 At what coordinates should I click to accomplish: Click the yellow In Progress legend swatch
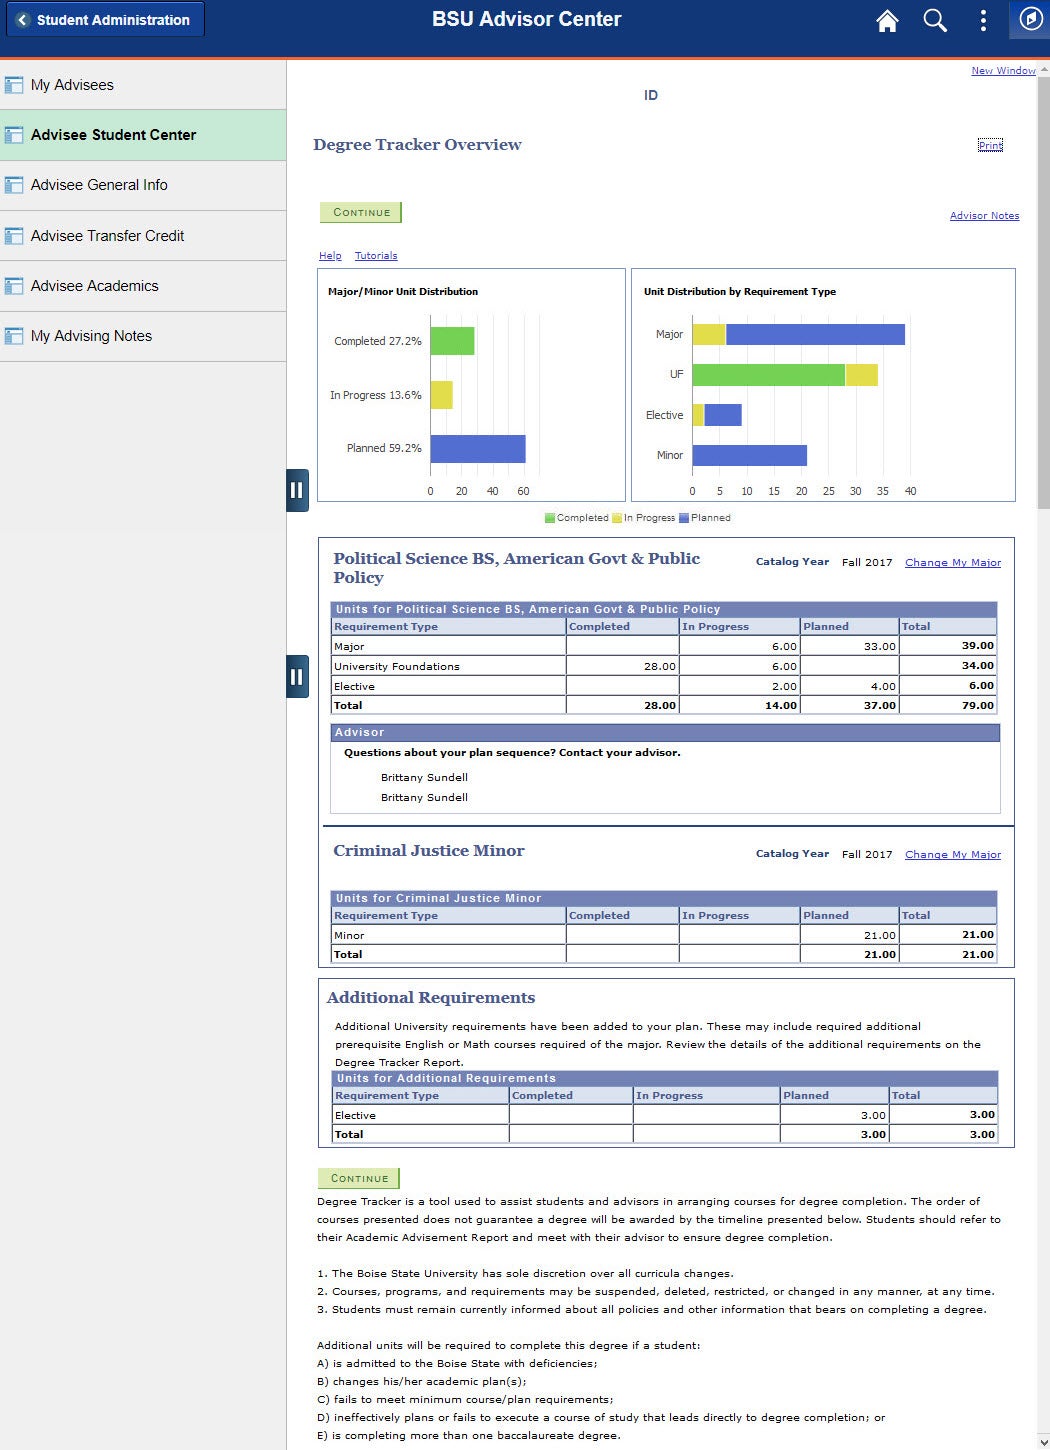tap(617, 518)
